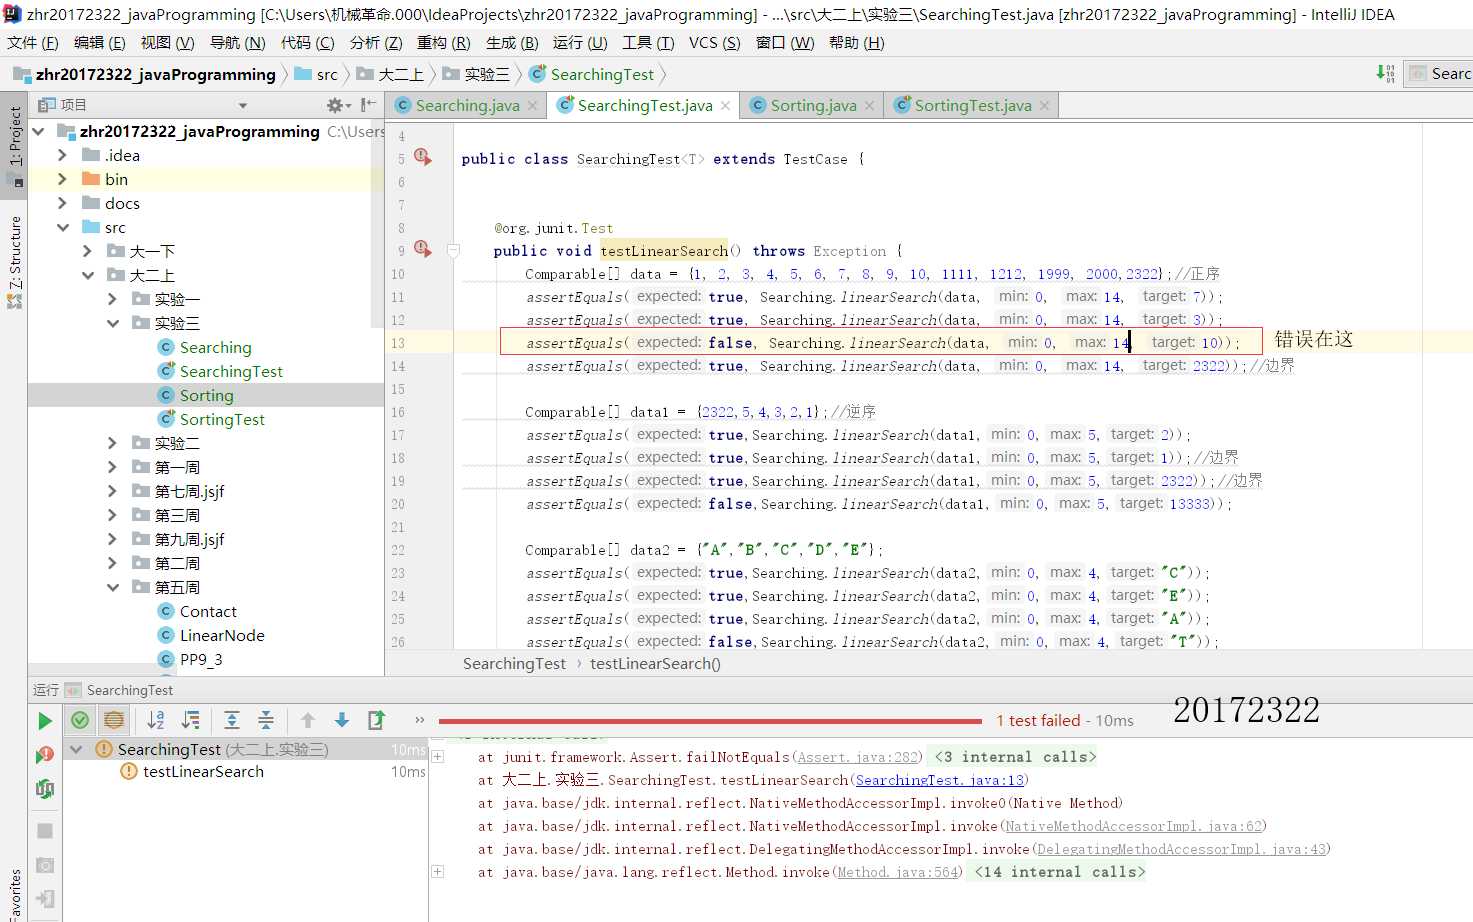Collapse the 第五周 package

(112, 587)
